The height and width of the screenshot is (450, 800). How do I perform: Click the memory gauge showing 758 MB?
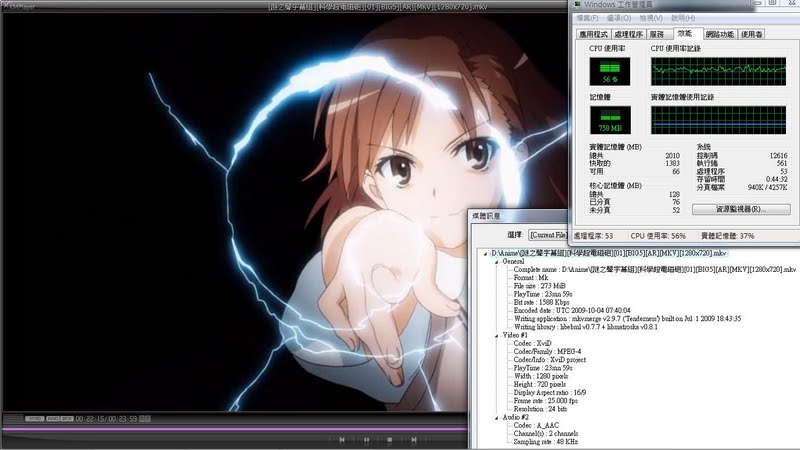point(610,120)
